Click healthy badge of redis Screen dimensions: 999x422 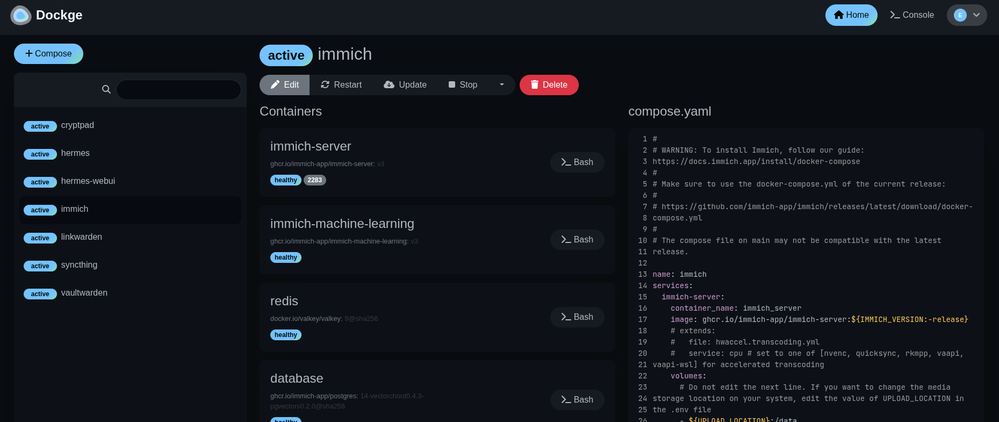coord(285,335)
